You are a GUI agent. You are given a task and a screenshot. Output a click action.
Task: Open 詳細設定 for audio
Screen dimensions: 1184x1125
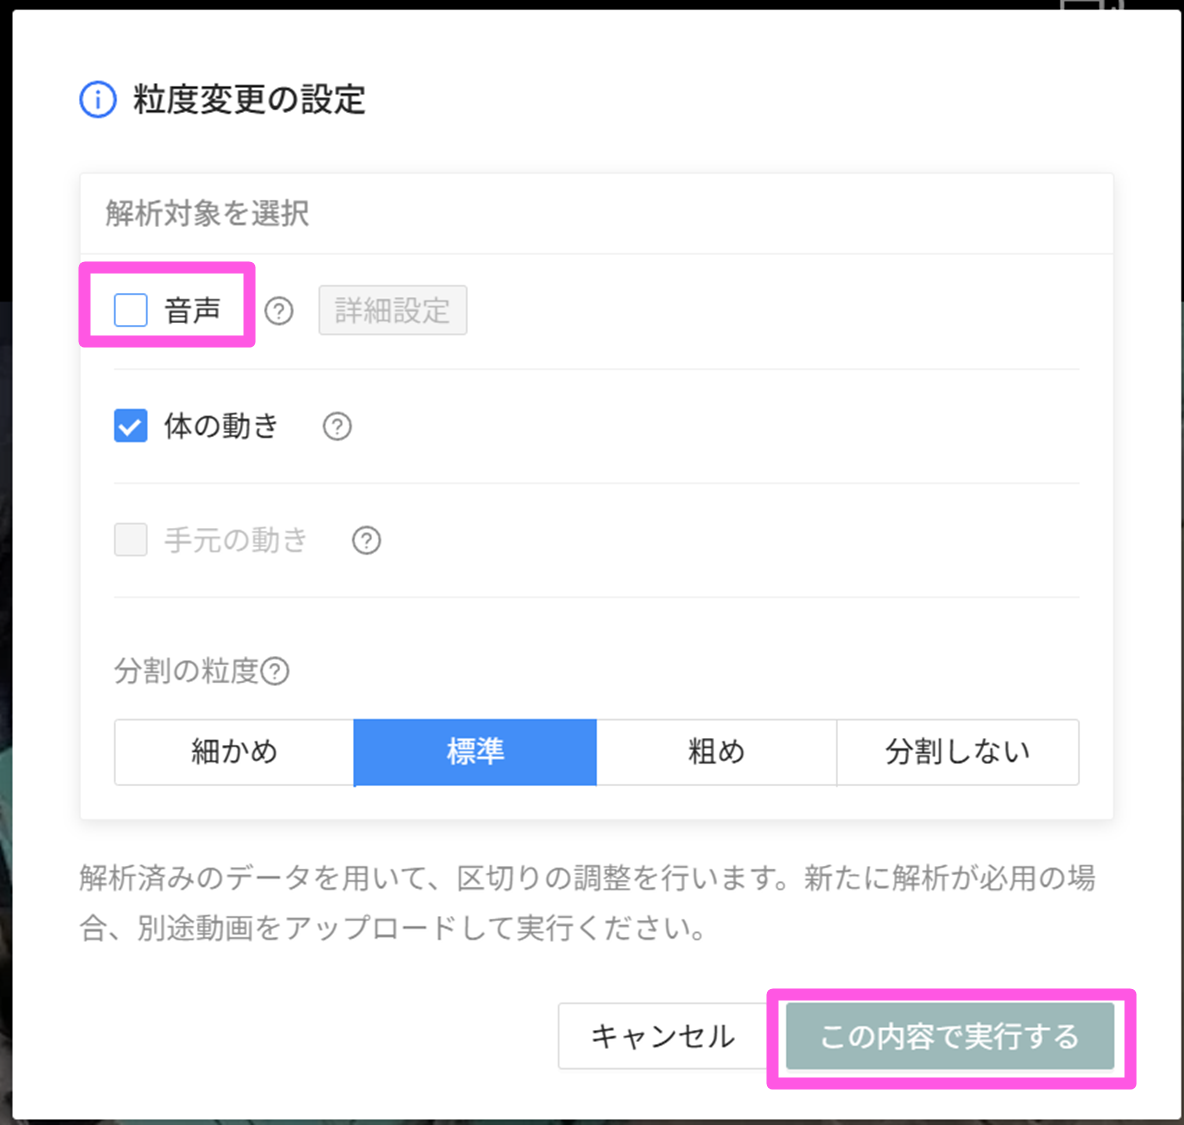tap(392, 311)
